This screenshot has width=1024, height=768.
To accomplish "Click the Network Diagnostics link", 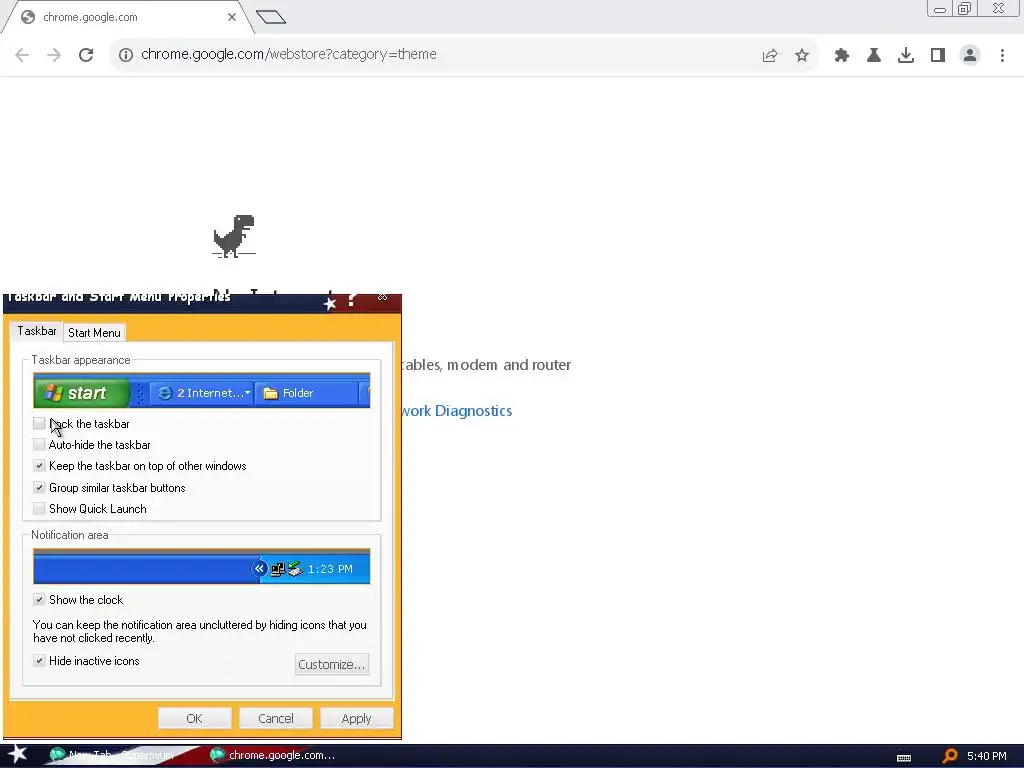I will (x=456, y=411).
